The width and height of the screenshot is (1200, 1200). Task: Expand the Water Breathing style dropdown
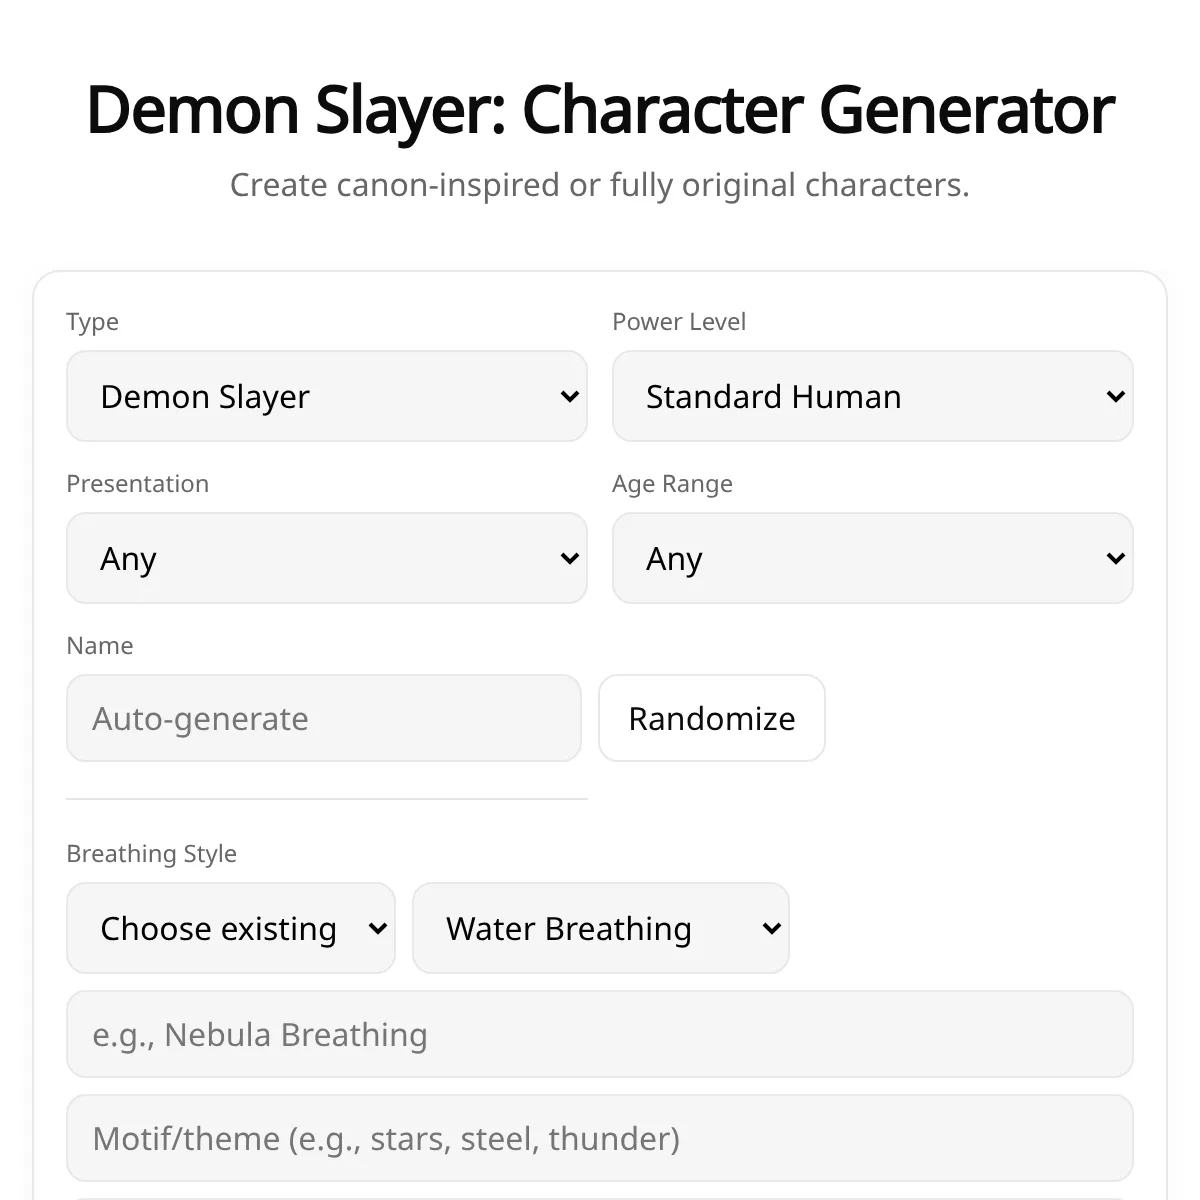click(x=600, y=928)
